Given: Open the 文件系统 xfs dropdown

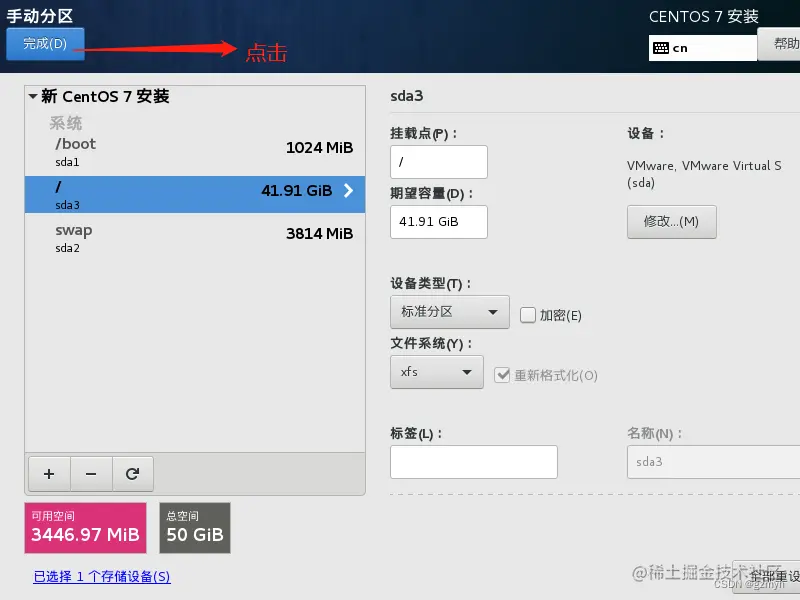Looking at the screenshot, I should pos(437,373).
